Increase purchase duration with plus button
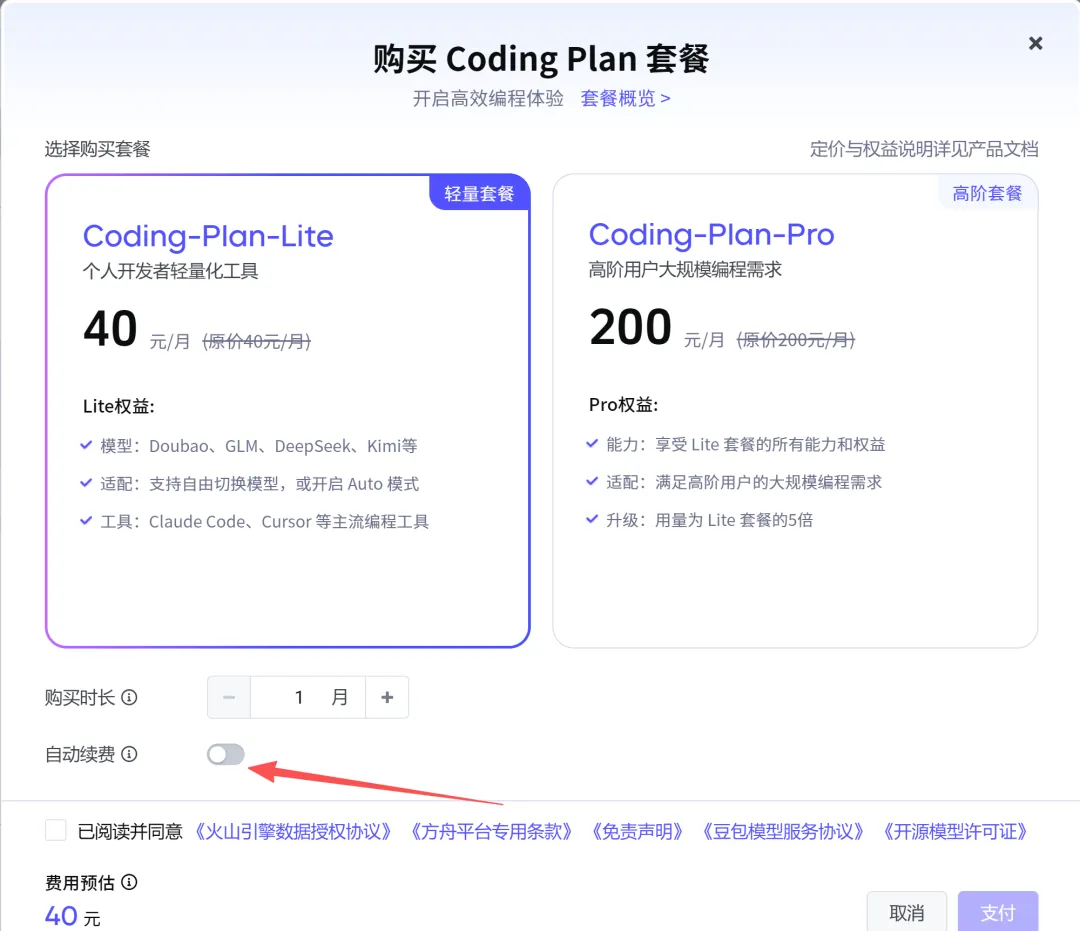Image resolution: width=1080 pixels, height=931 pixels. 387,698
